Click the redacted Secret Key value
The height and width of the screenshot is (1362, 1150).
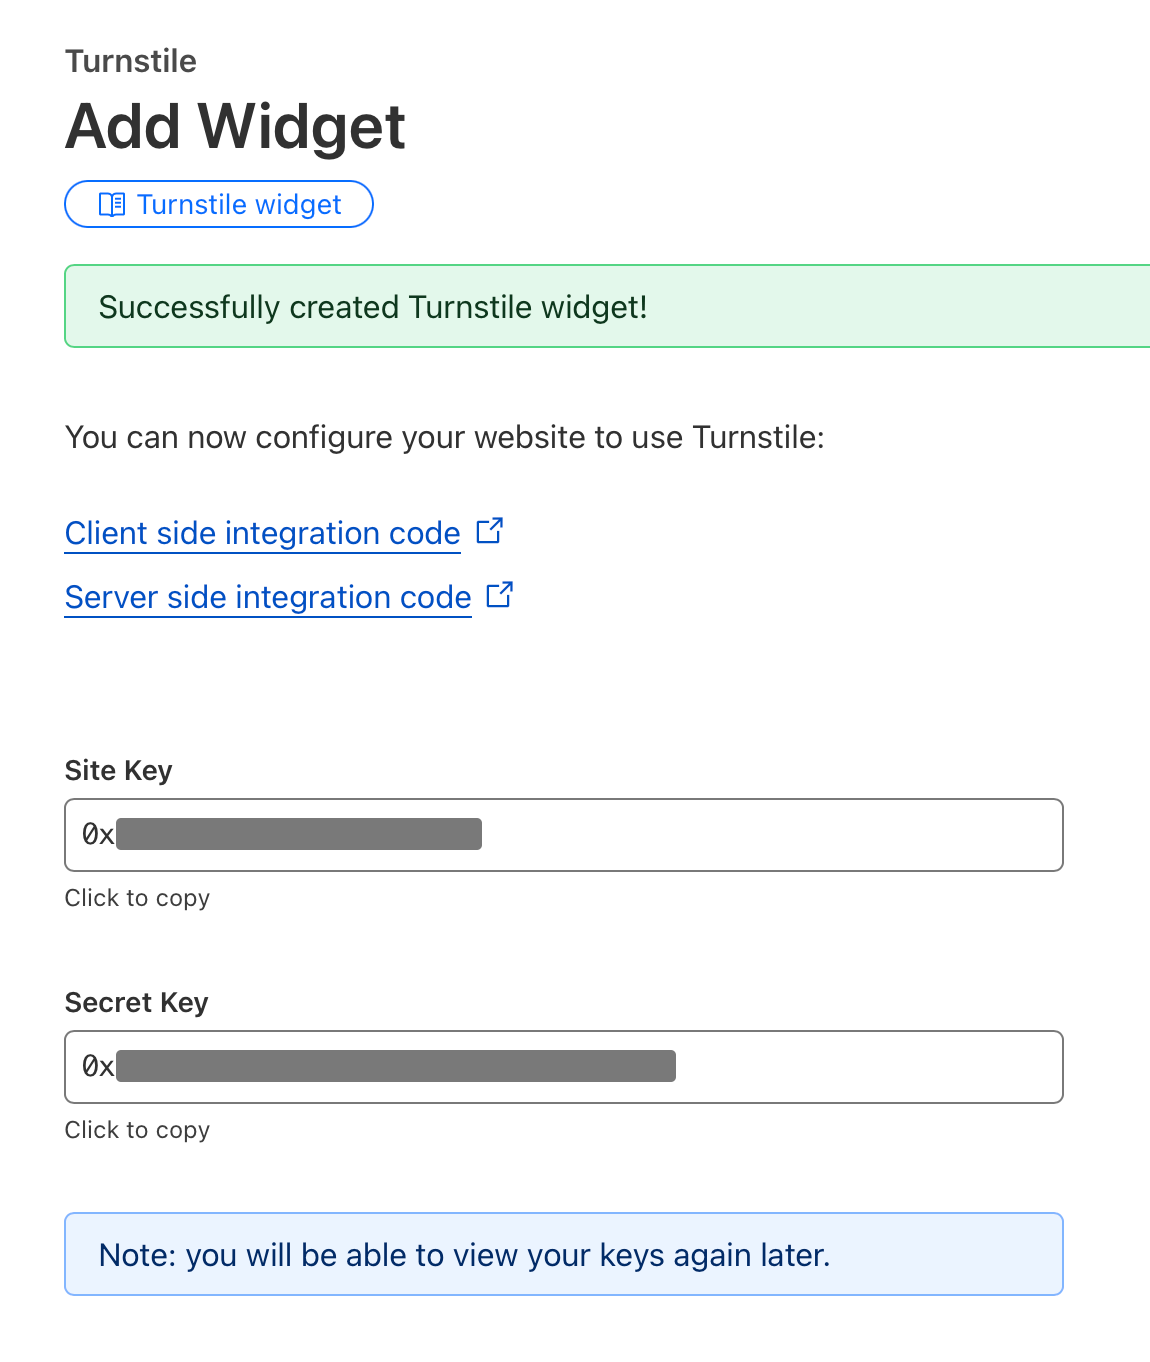point(396,1066)
